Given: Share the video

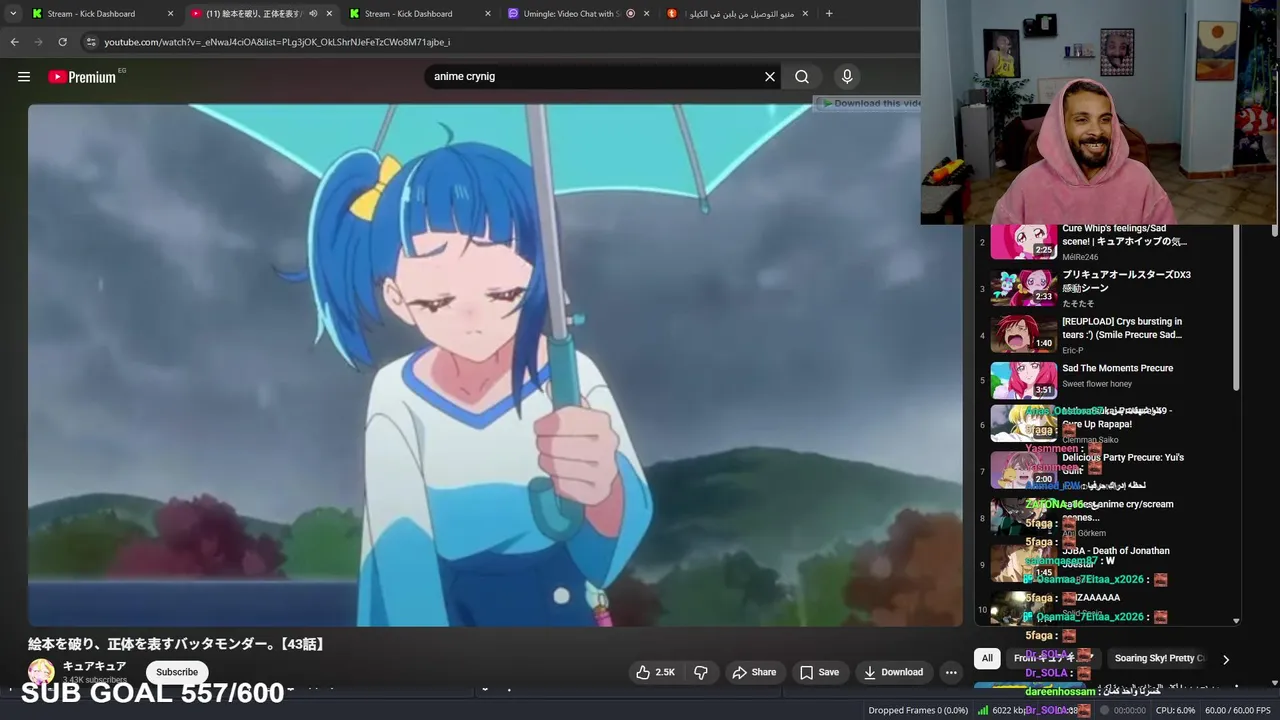Looking at the screenshot, I should [x=754, y=672].
